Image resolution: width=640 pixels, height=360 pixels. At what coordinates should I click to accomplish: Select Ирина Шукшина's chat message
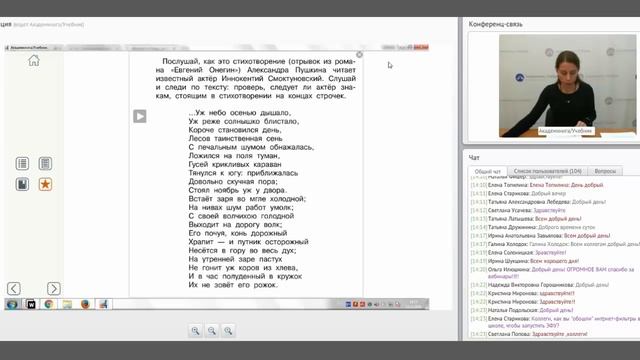coord(525,261)
